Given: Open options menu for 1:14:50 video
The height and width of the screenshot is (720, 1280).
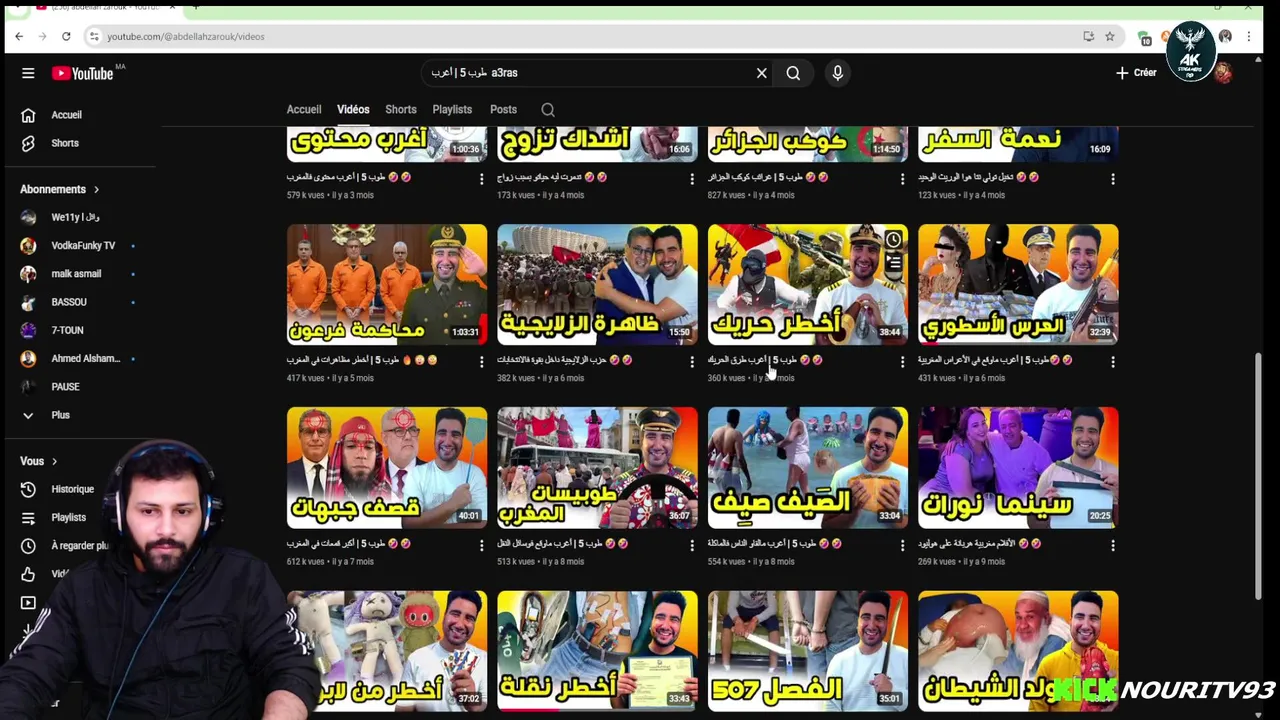Looking at the screenshot, I should 902,179.
